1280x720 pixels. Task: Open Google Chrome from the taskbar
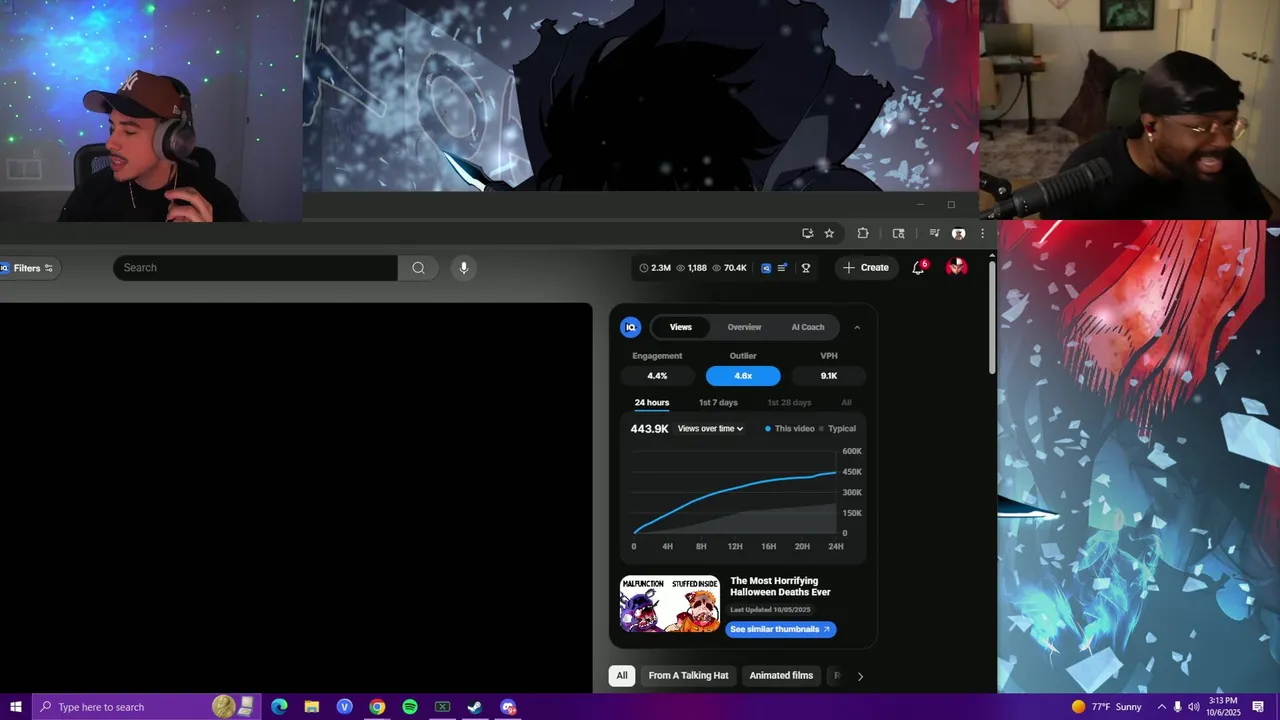377,707
